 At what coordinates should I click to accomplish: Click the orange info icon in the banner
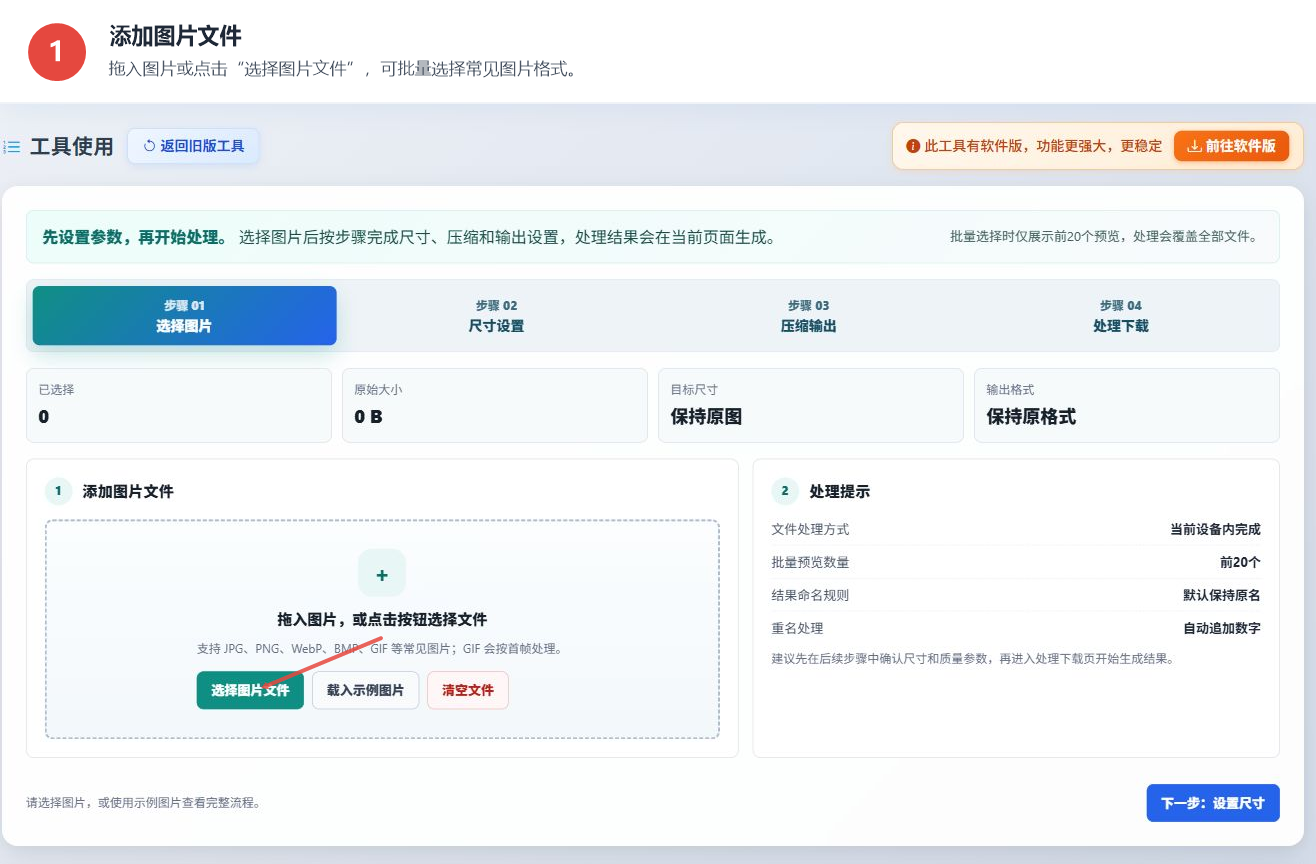coord(912,146)
